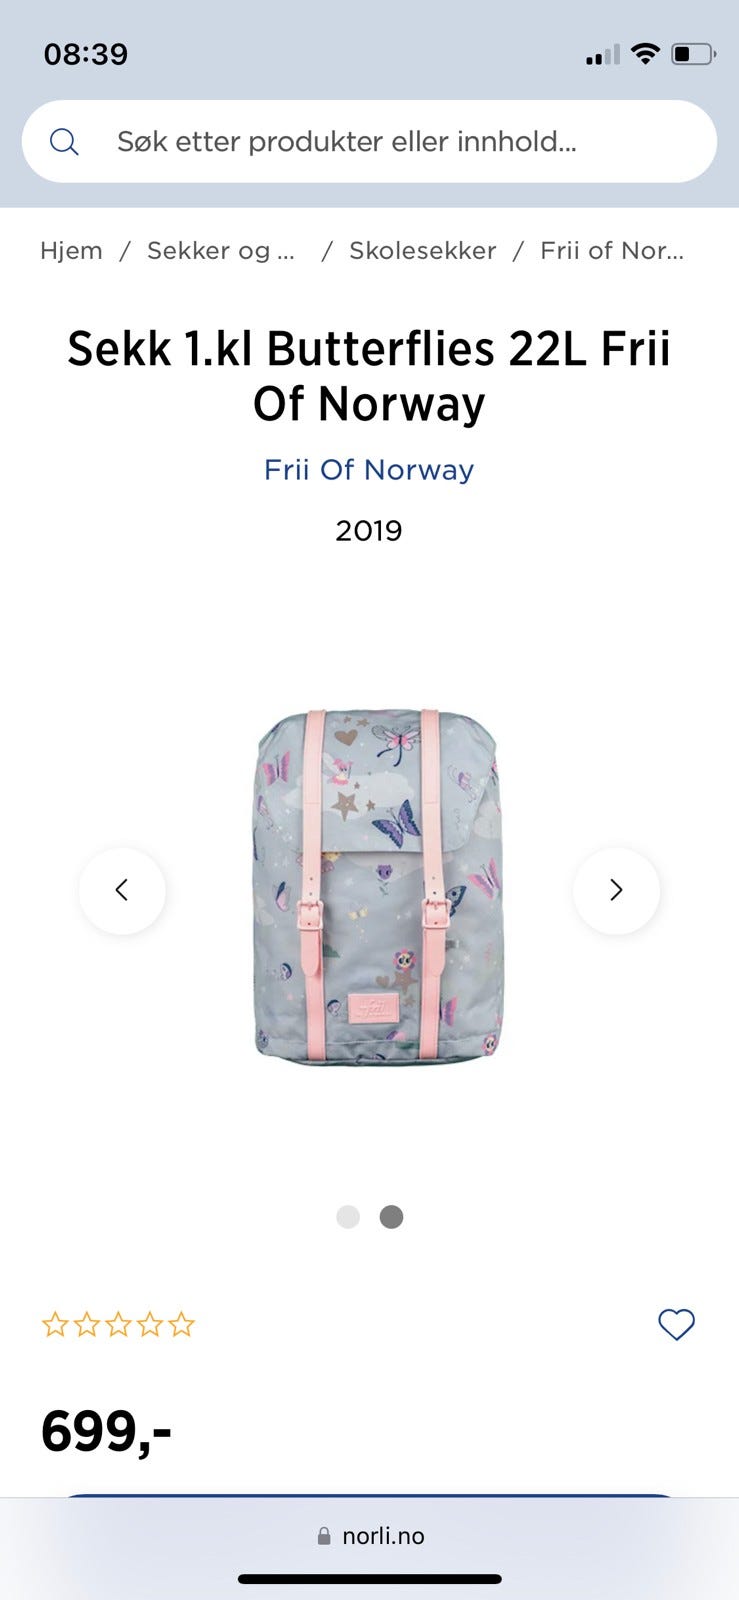The height and width of the screenshot is (1600, 739).
Task: Add product to wishlist with heart icon
Action: 676,1324
